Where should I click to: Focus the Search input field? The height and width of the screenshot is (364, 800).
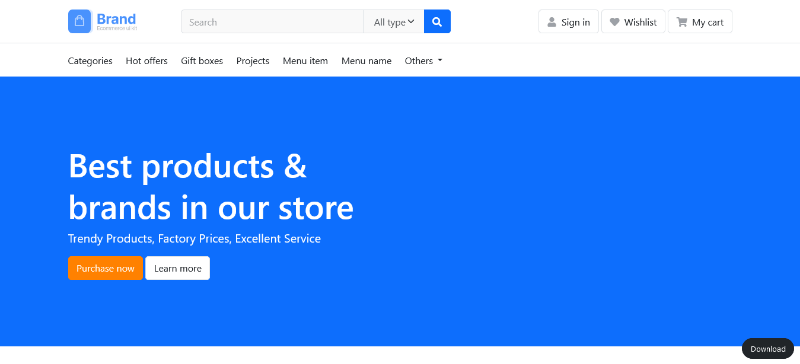pyautogui.click(x=272, y=21)
